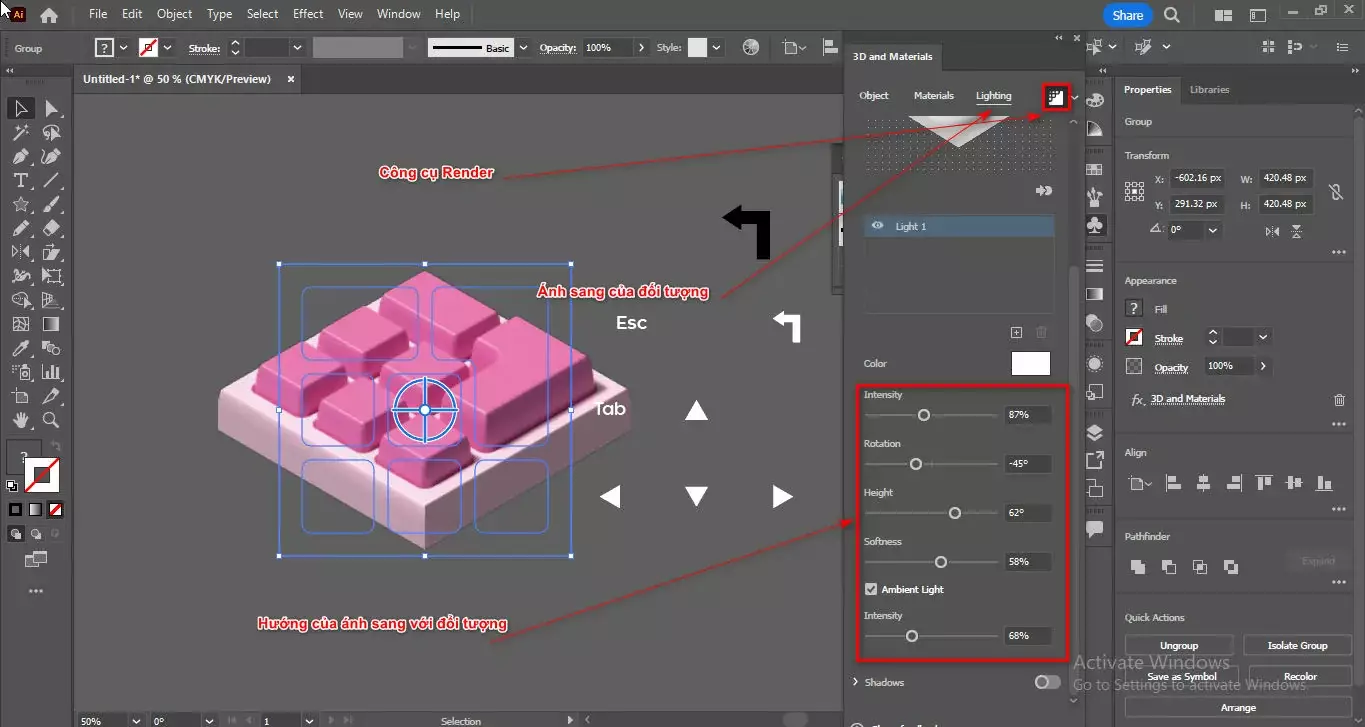
Task: Click the trash icon next to 3D and Materials
Action: [x=1339, y=399]
